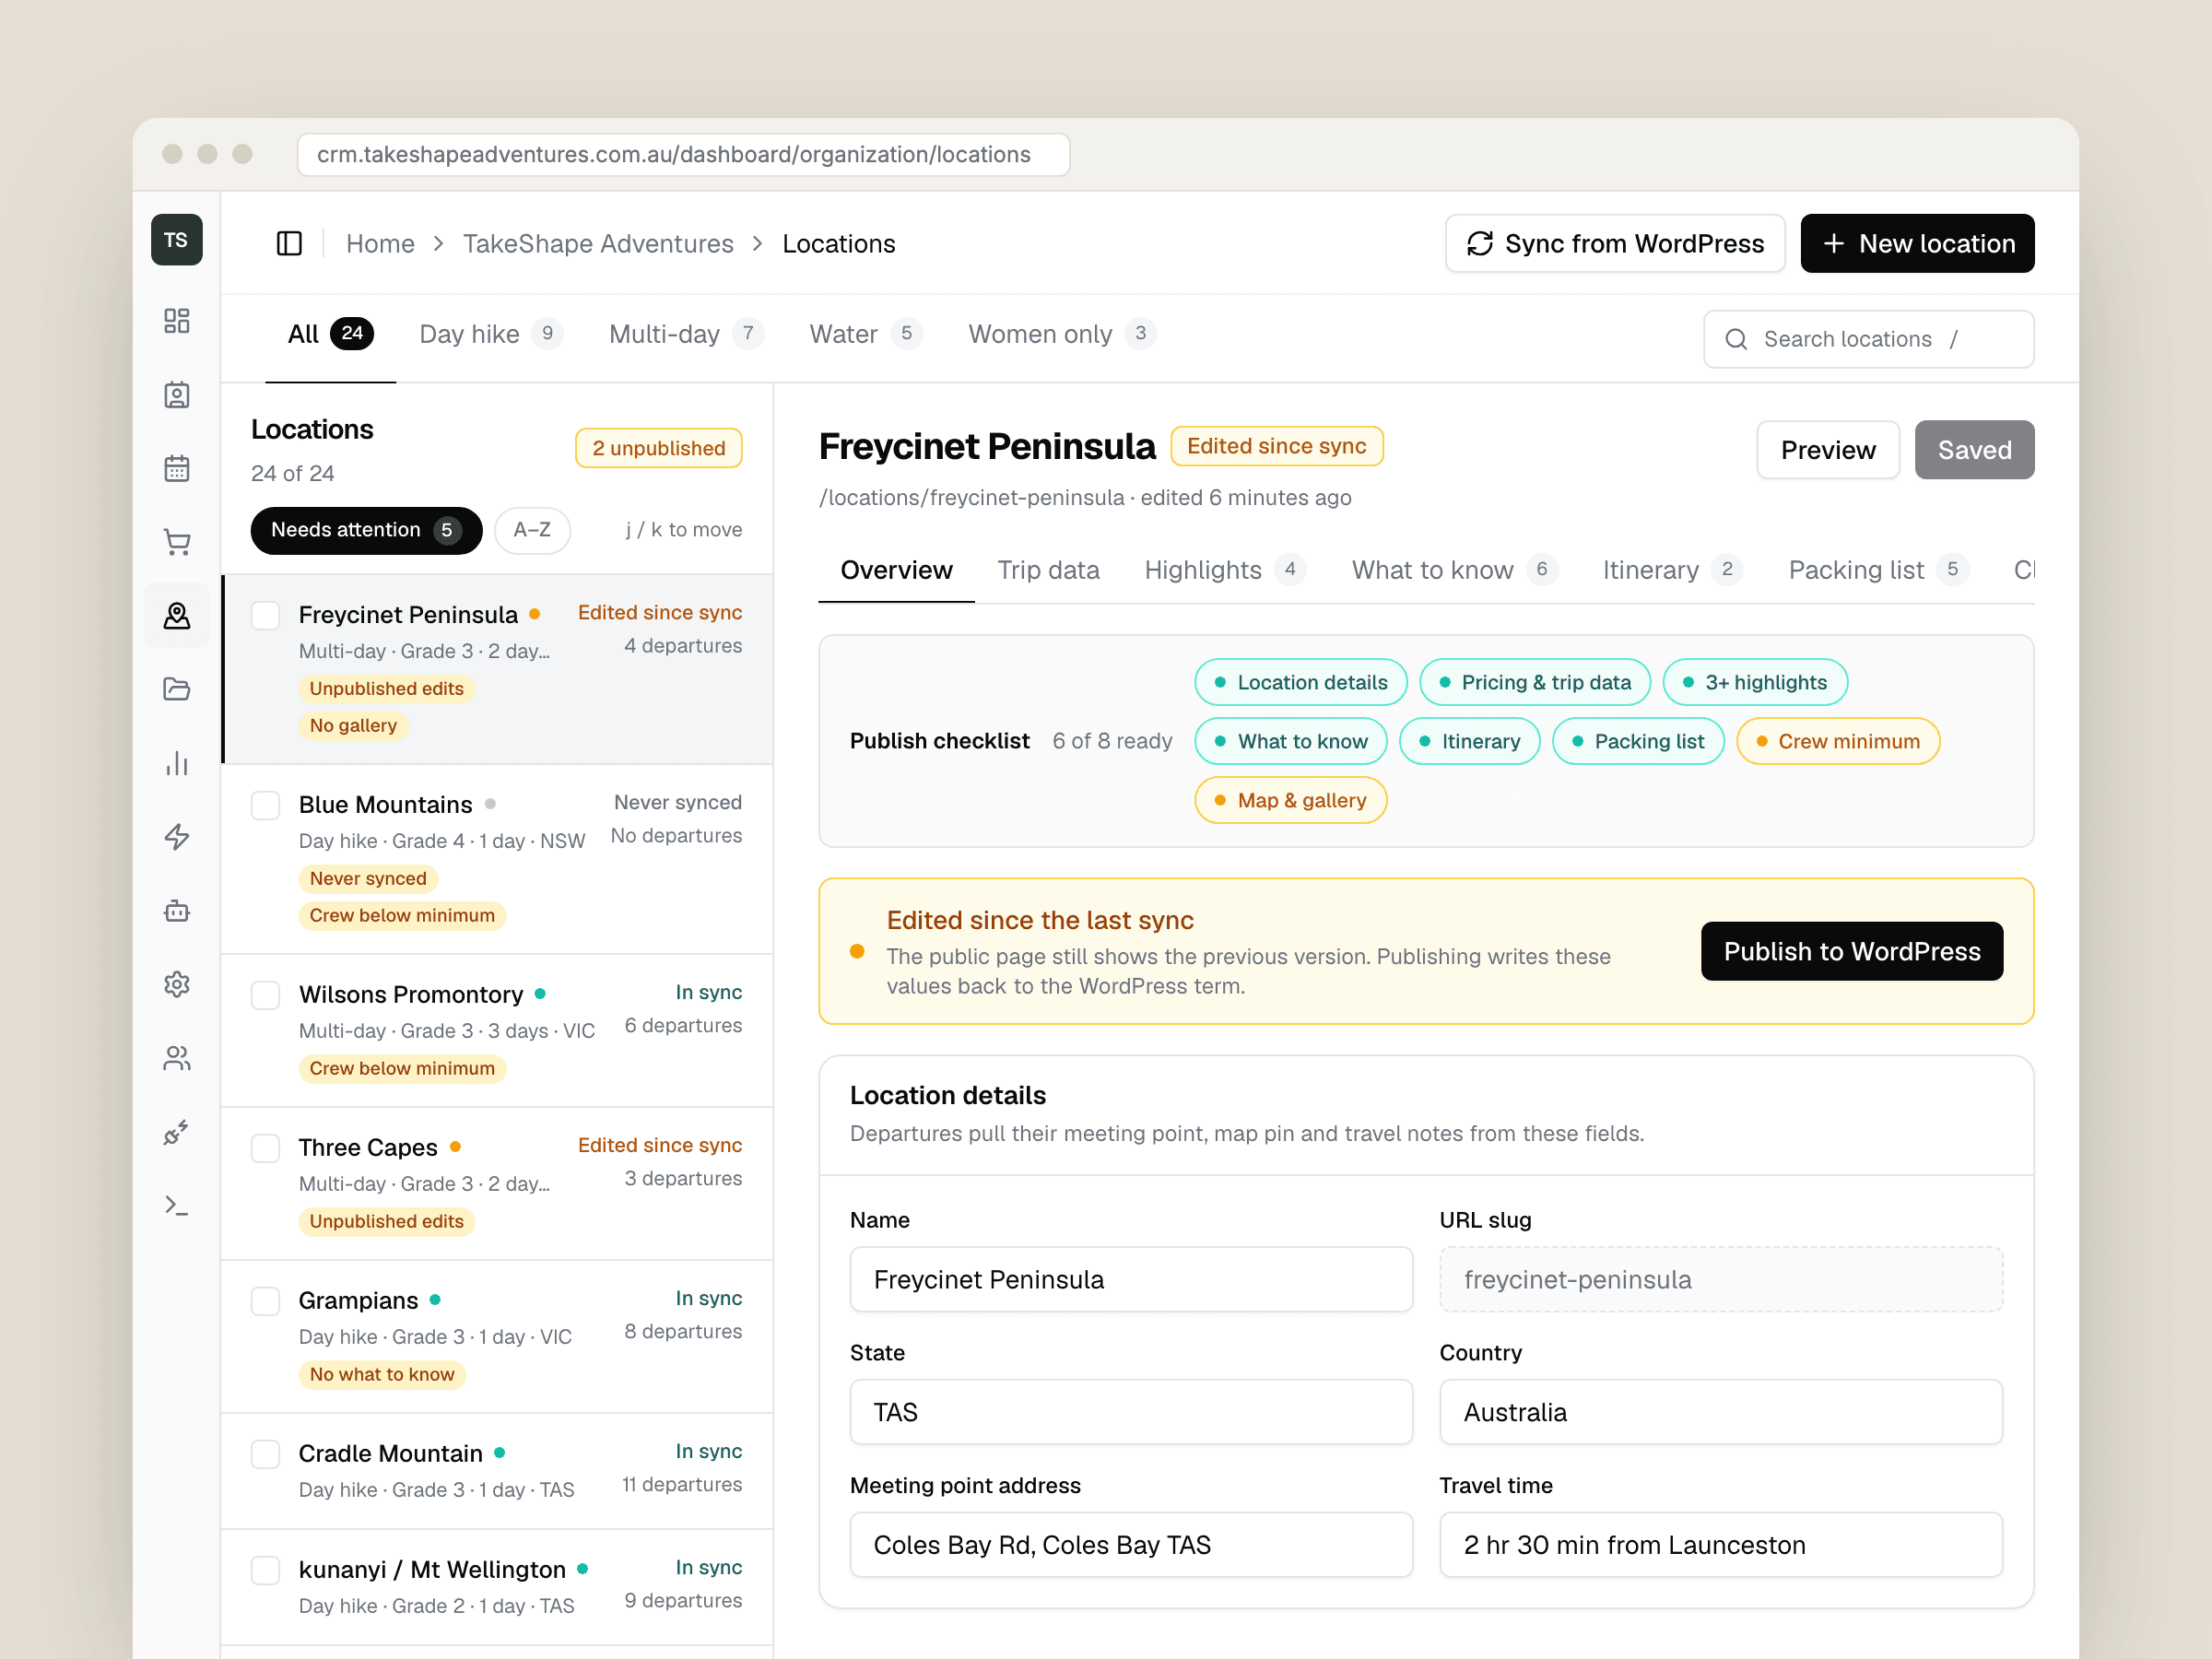The image size is (2212, 1659).
Task: Open the shopping cart icon in sidebar
Action: click(x=177, y=542)
